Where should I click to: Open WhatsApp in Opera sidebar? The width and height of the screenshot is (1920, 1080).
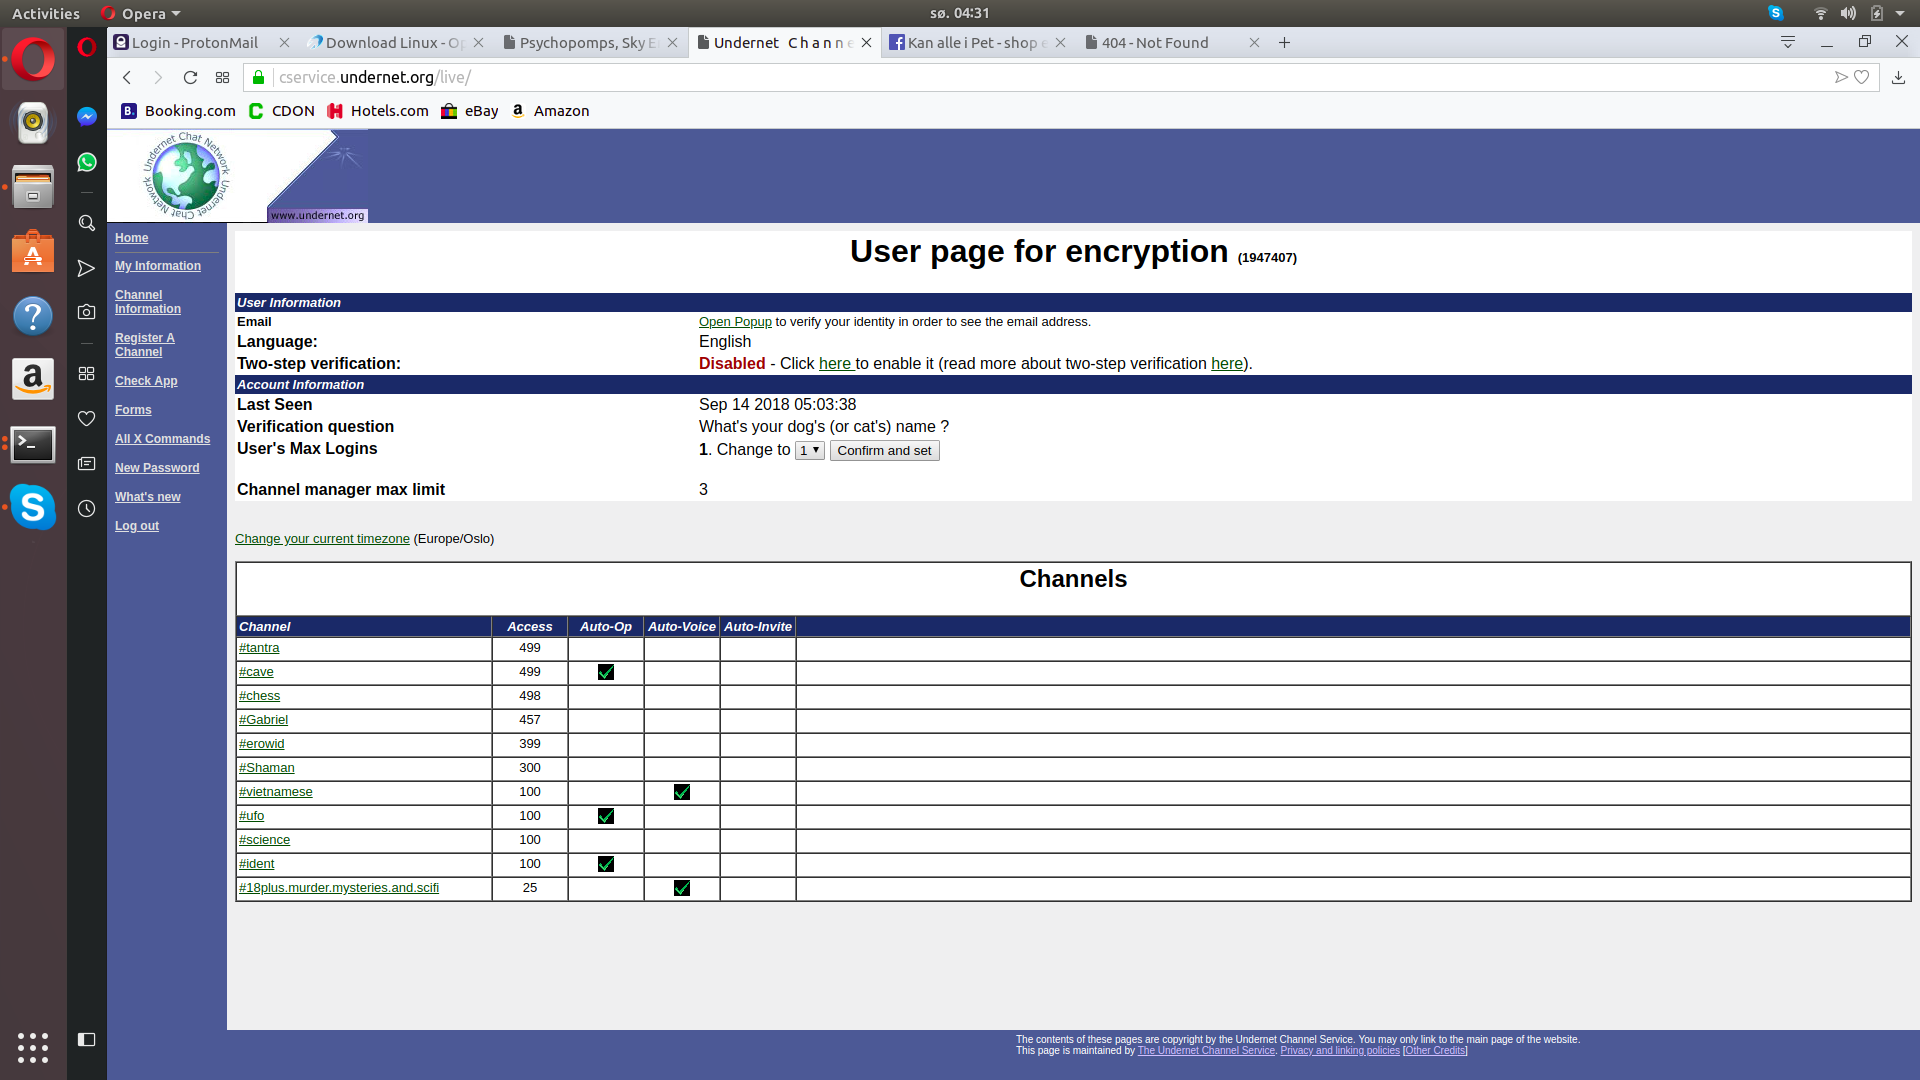tap(87, 162)
